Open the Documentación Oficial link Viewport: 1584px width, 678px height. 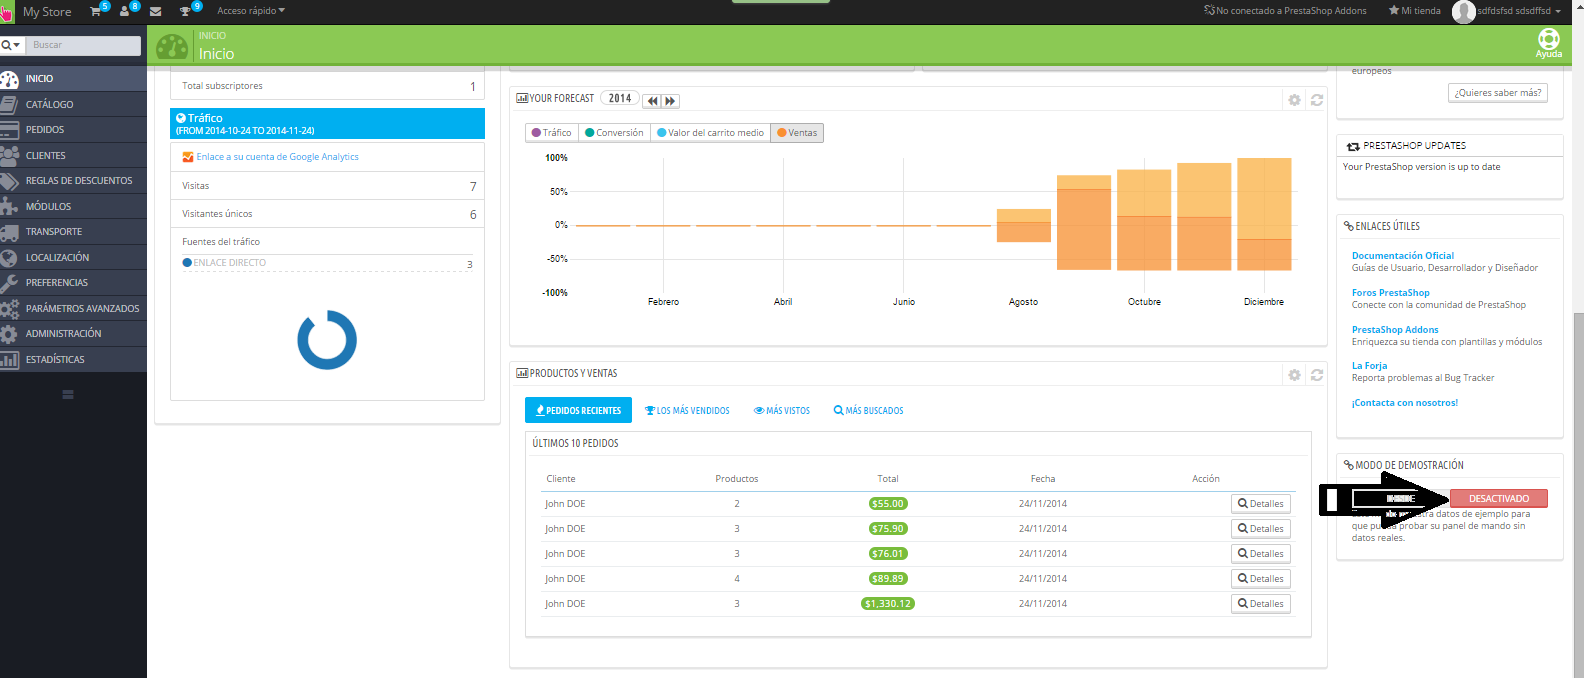[x=1402, y=256]
